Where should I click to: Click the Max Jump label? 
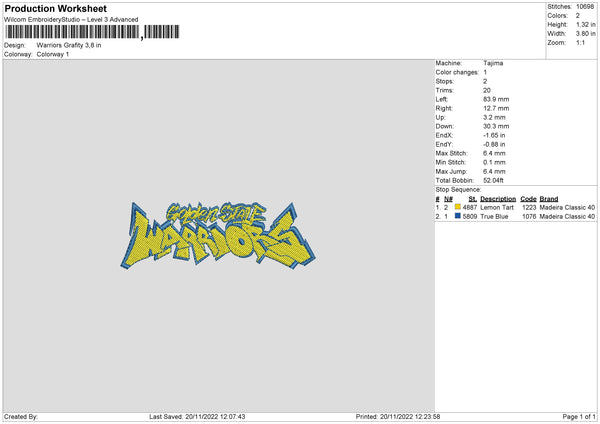click(x=451, y=171)
